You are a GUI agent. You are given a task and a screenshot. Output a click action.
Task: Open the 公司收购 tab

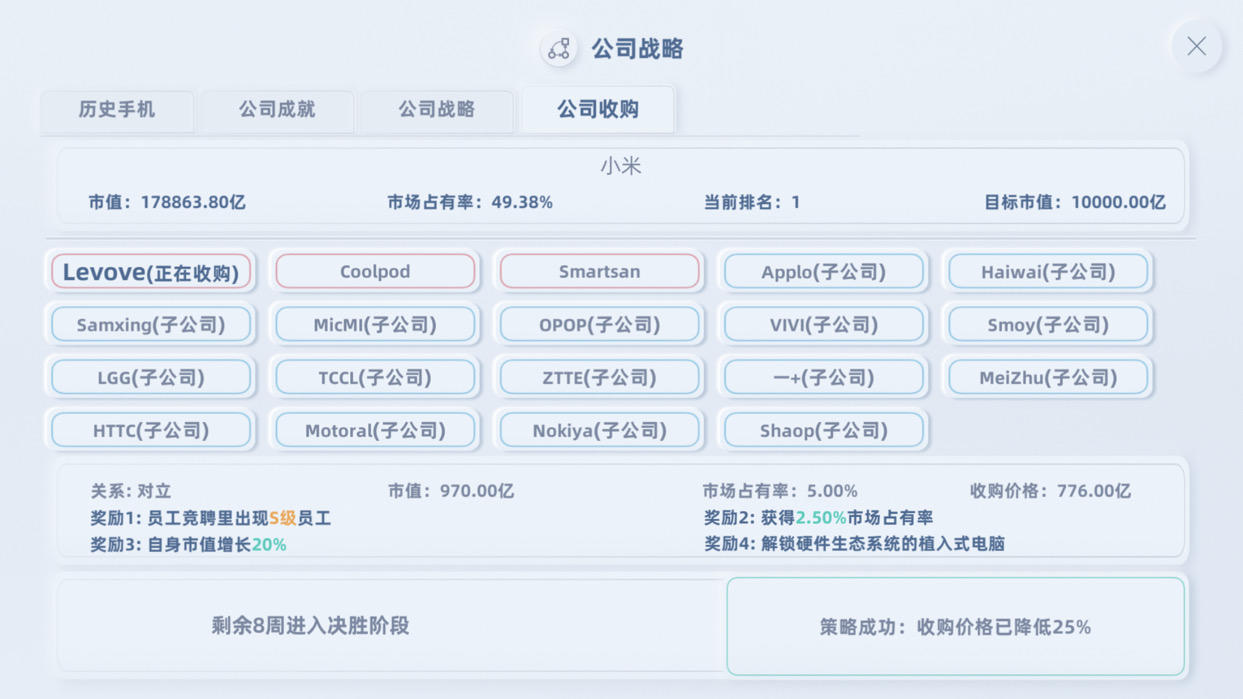coord(598,110)
